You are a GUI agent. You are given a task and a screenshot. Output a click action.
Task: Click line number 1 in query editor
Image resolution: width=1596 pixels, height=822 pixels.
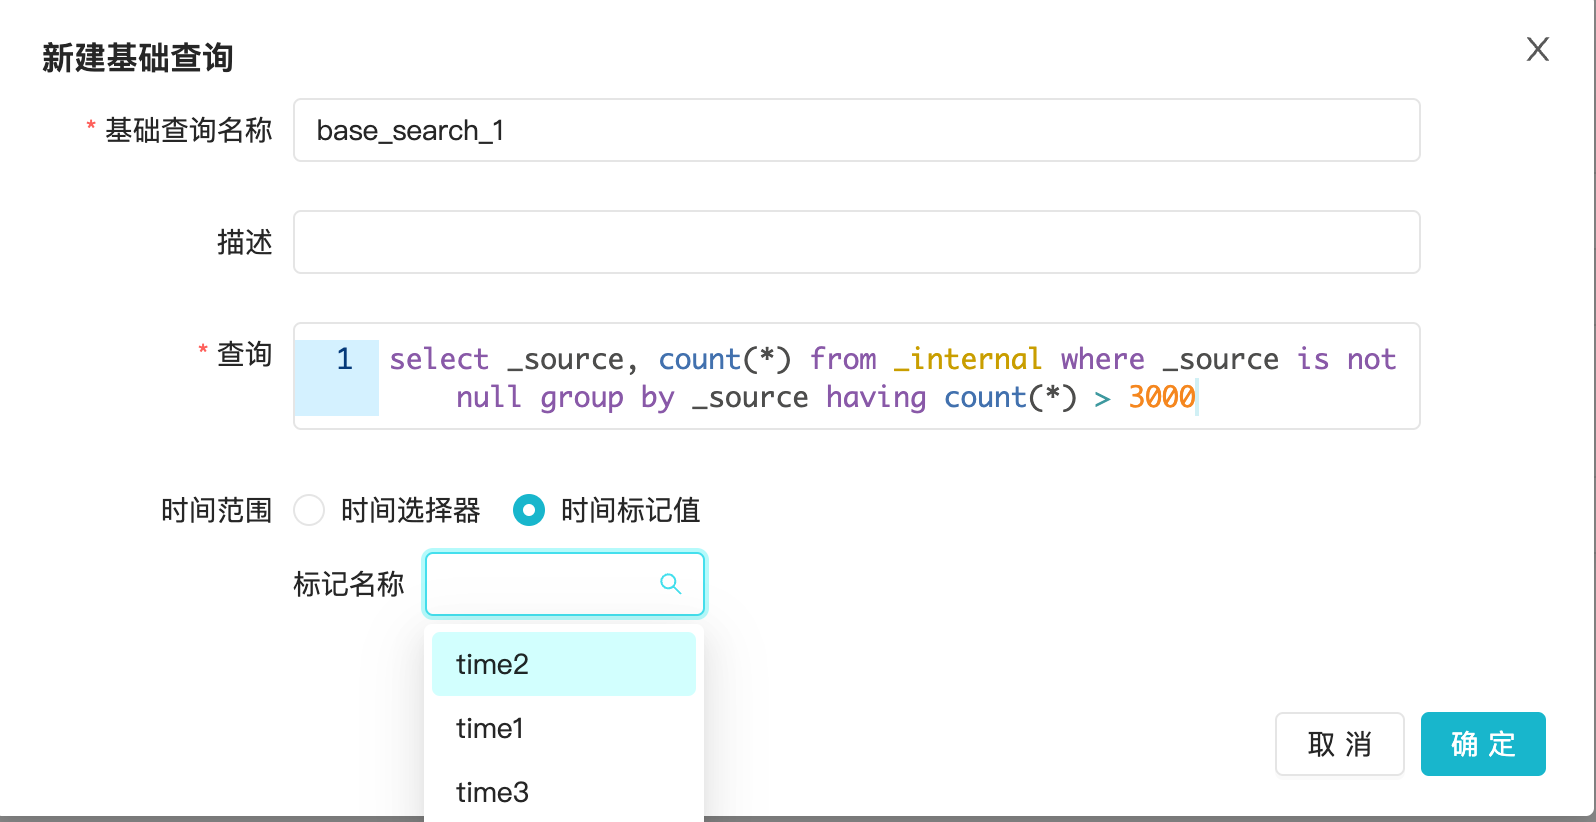tap(344, 359)
